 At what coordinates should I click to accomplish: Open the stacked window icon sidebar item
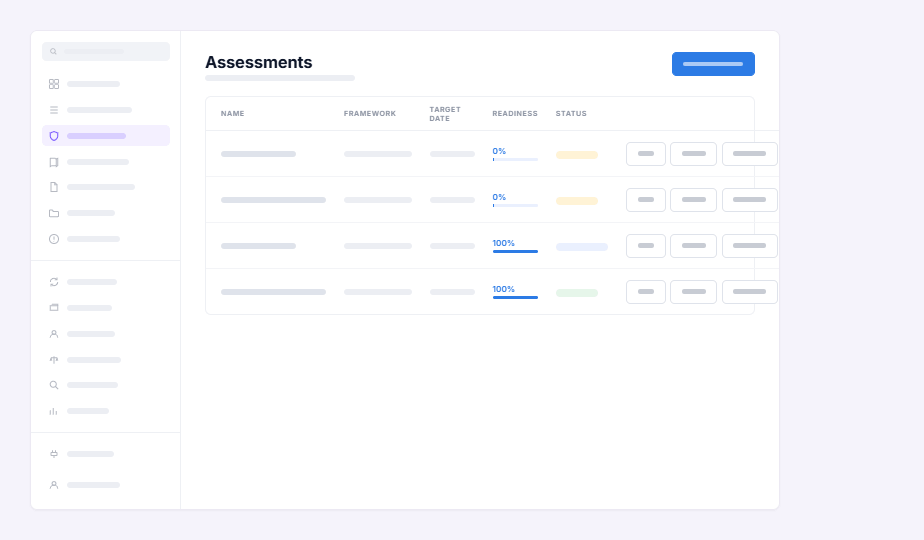coord(54,308)
